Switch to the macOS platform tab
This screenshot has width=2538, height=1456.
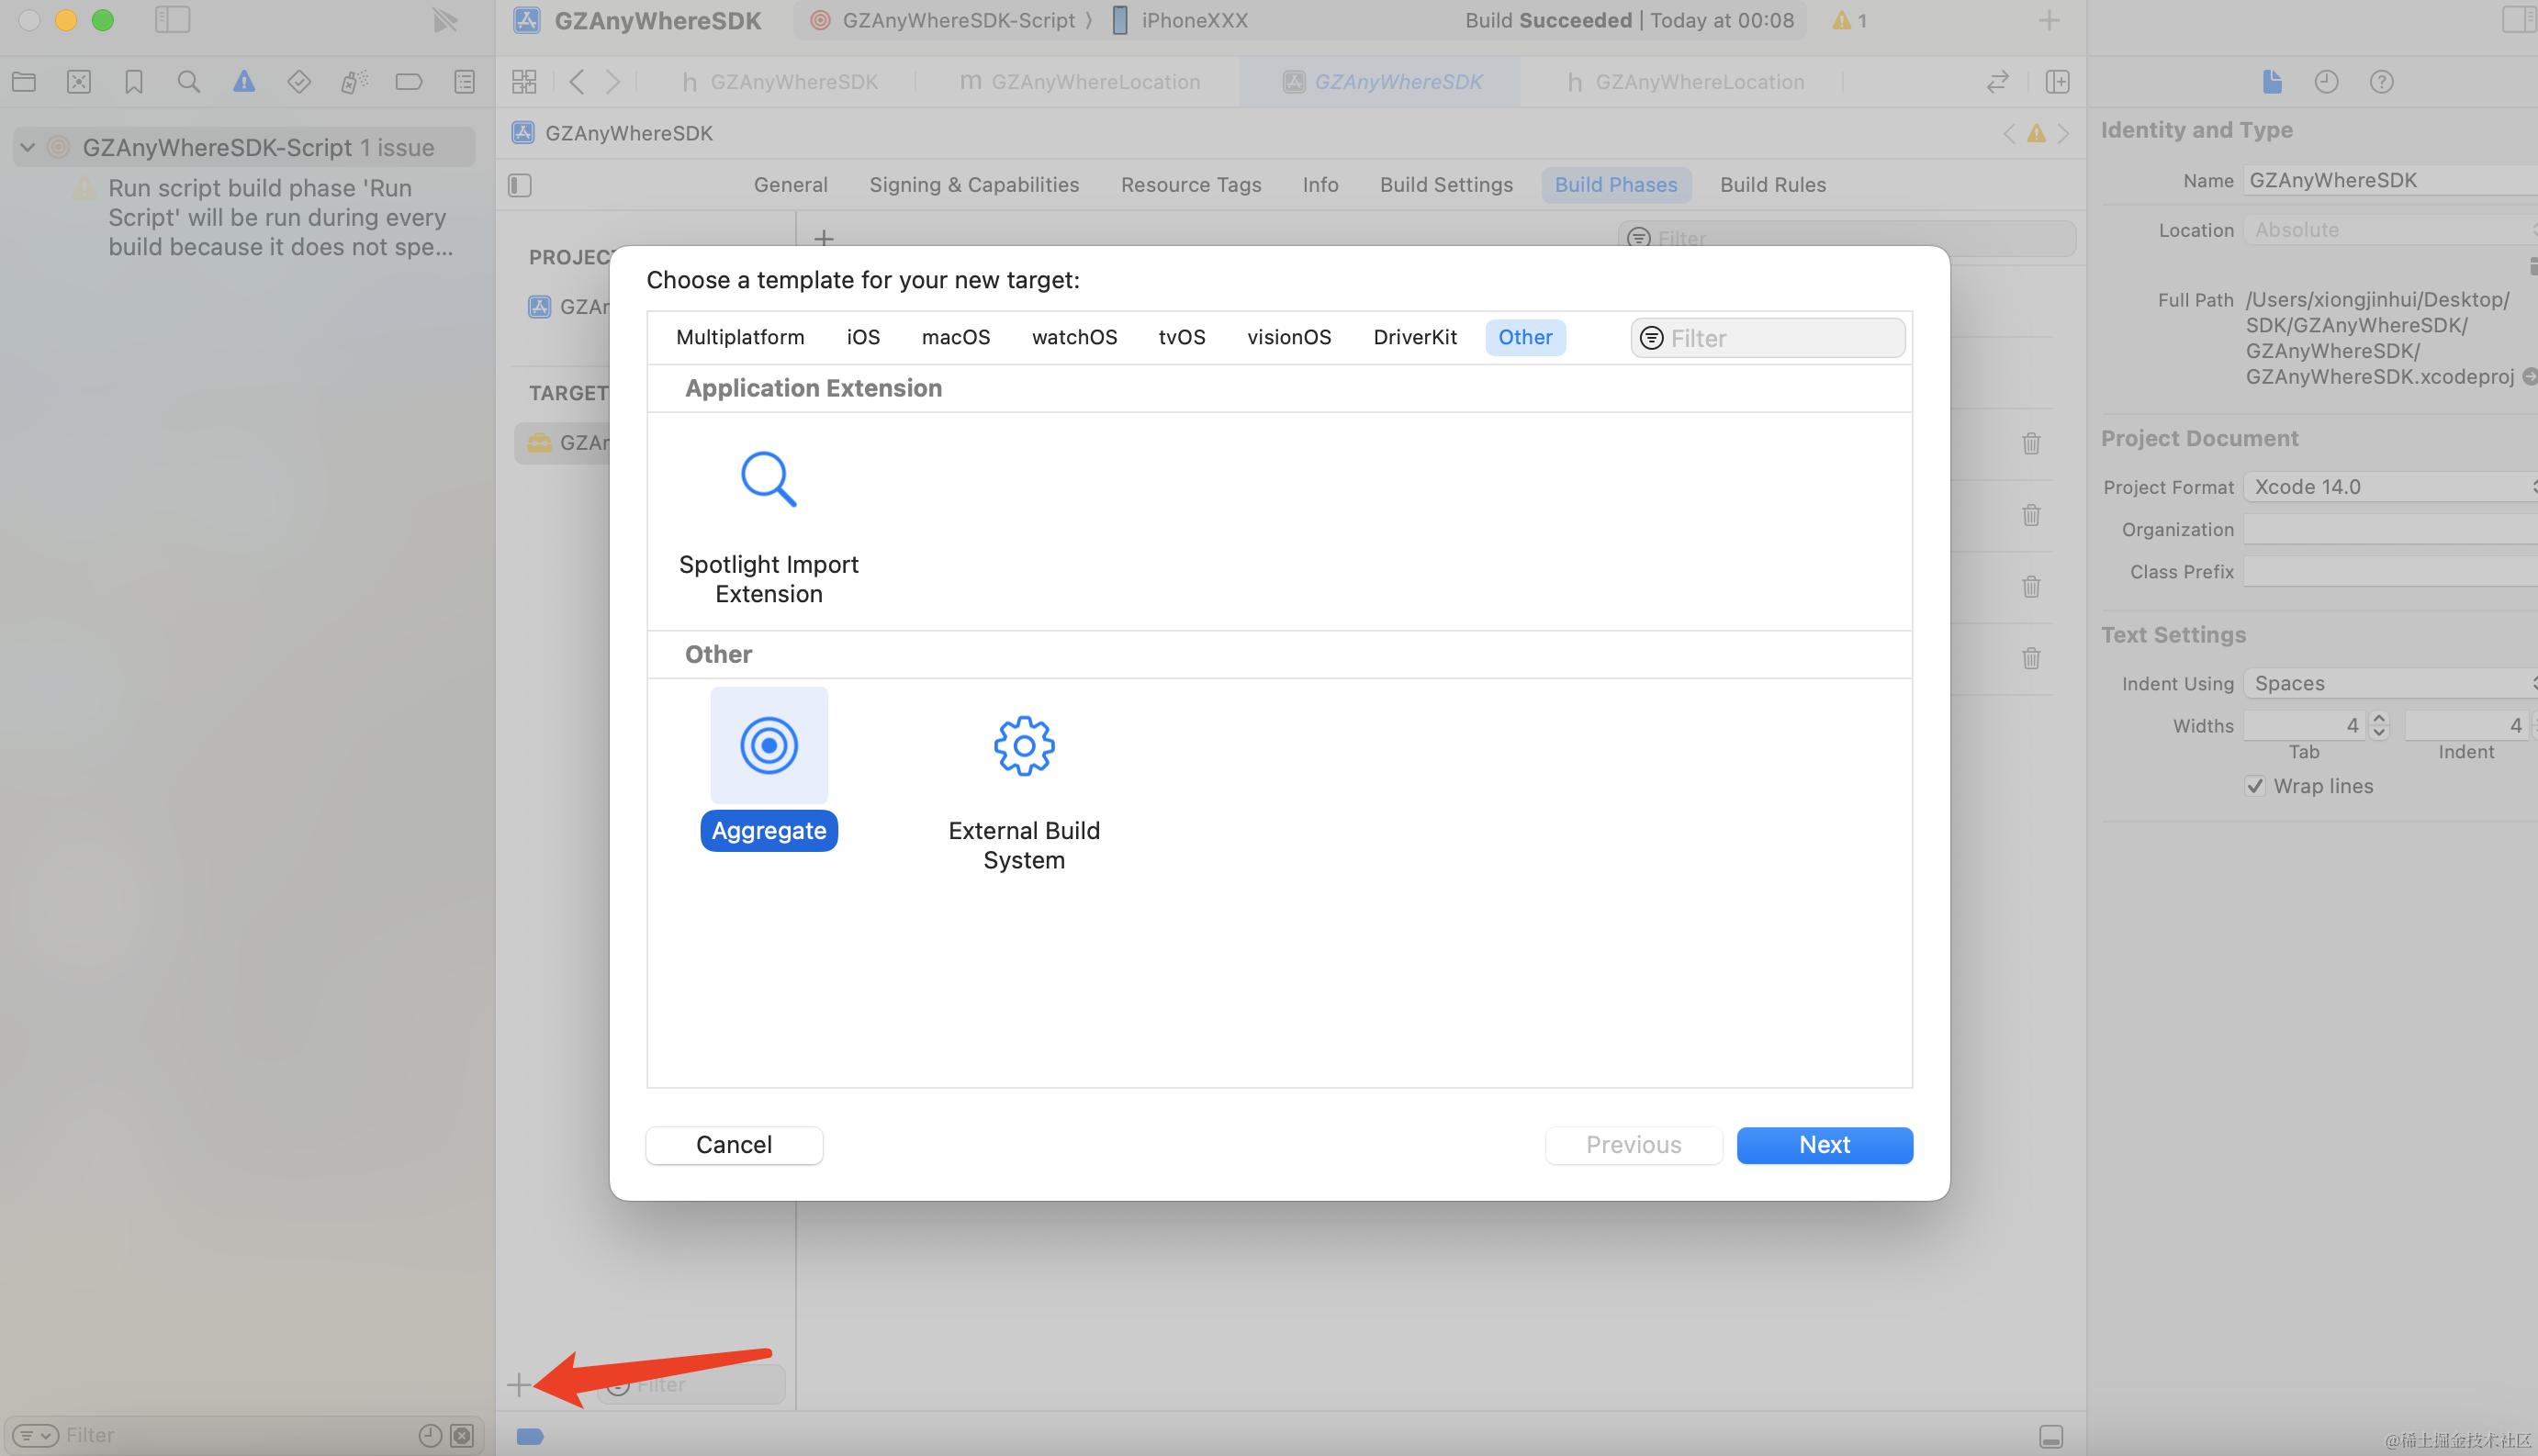[955, 337]
